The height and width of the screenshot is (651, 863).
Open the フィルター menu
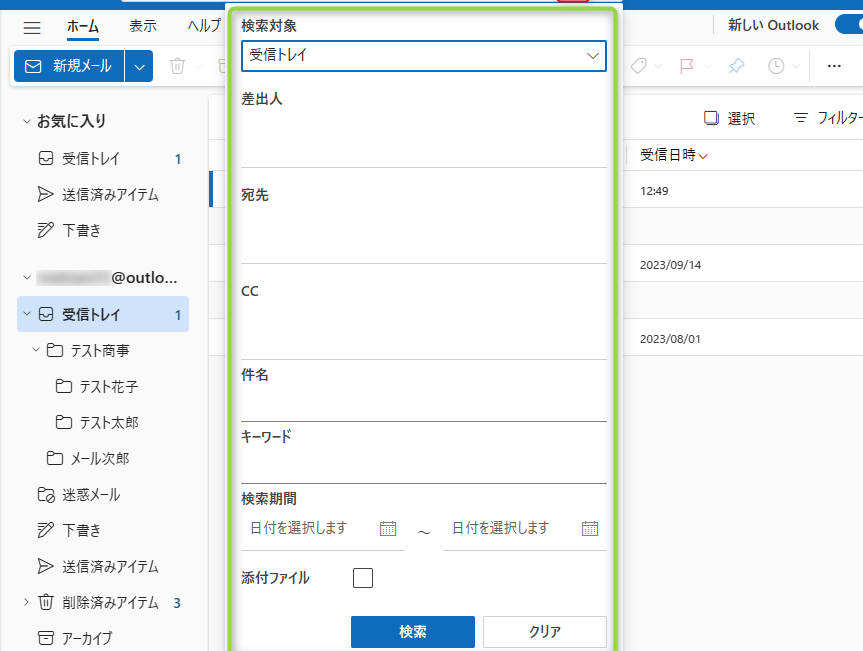coord(828,118)
